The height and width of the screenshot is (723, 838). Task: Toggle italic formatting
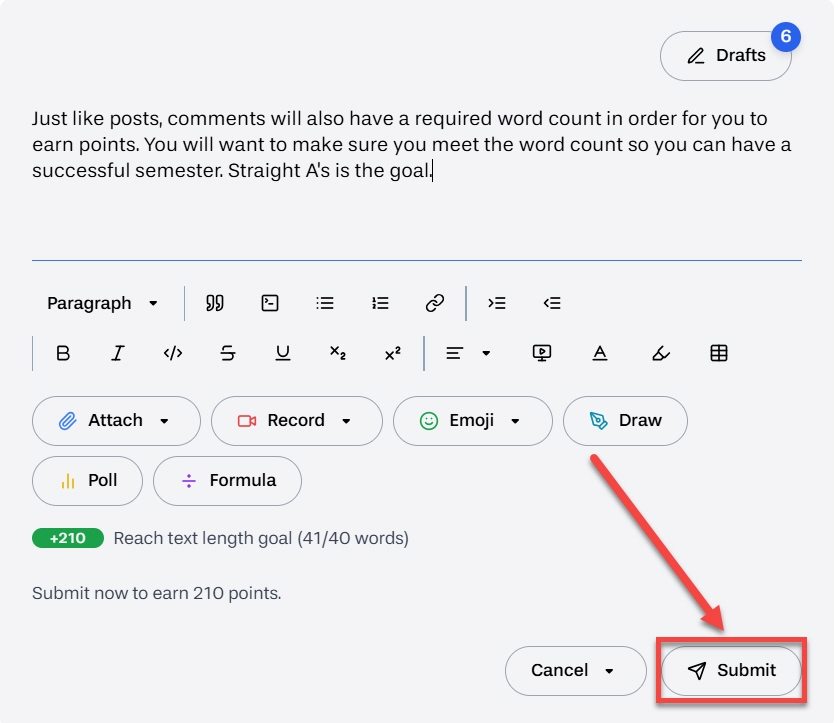coord(118,353)
